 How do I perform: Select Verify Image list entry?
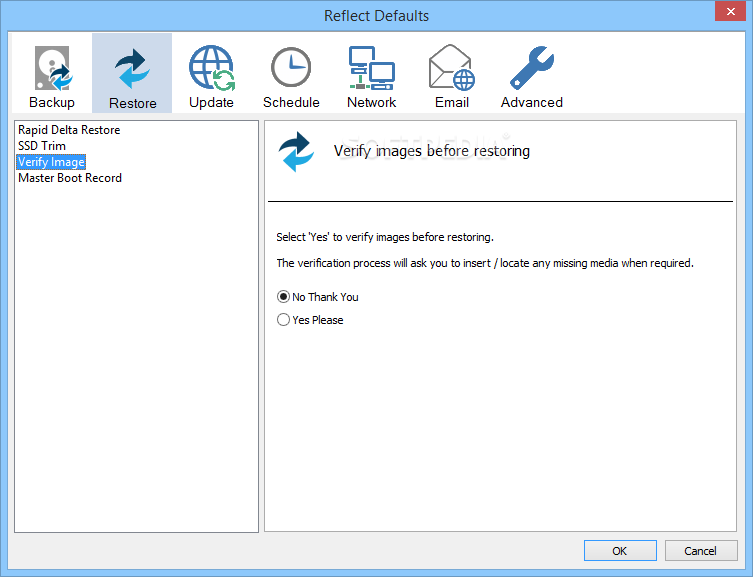tap(51, 162)
